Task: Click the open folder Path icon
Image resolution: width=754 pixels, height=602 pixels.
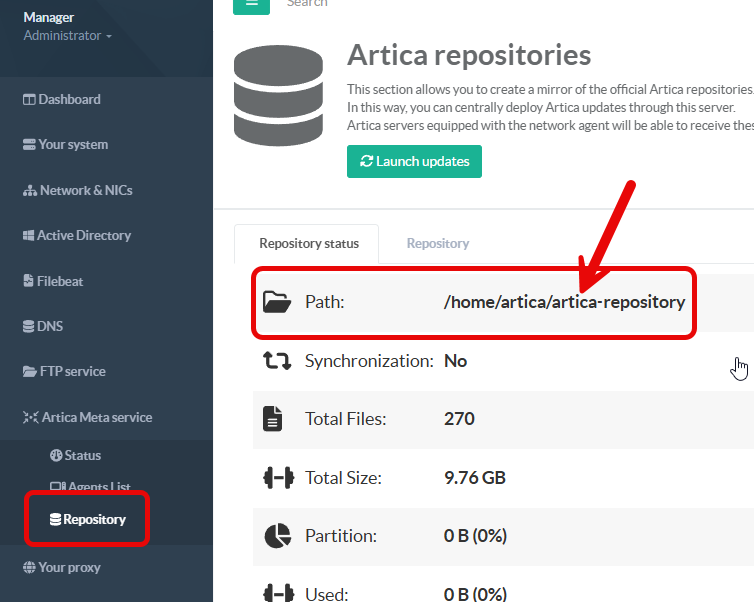Action: pyautogui.click(x=275, y=301)
